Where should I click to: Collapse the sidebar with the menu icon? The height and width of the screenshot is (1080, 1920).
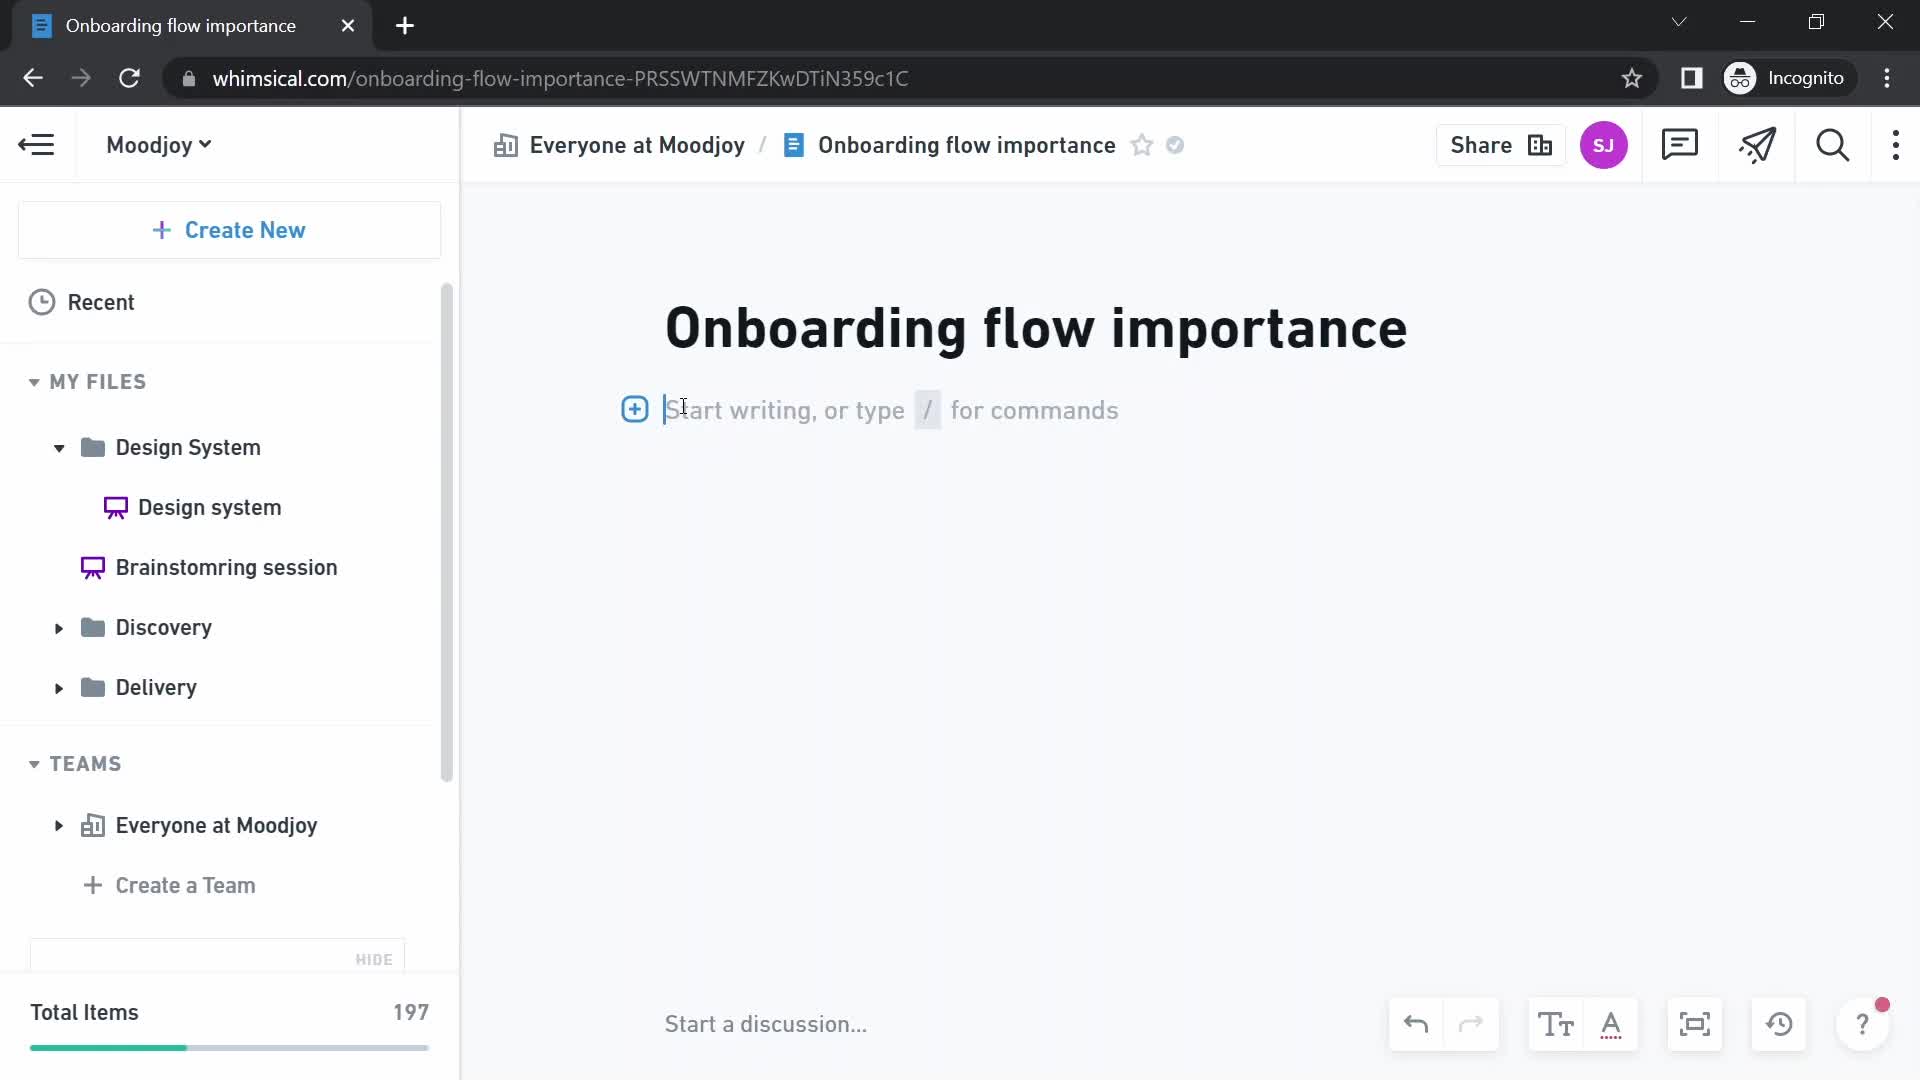(x=37, y=145)
